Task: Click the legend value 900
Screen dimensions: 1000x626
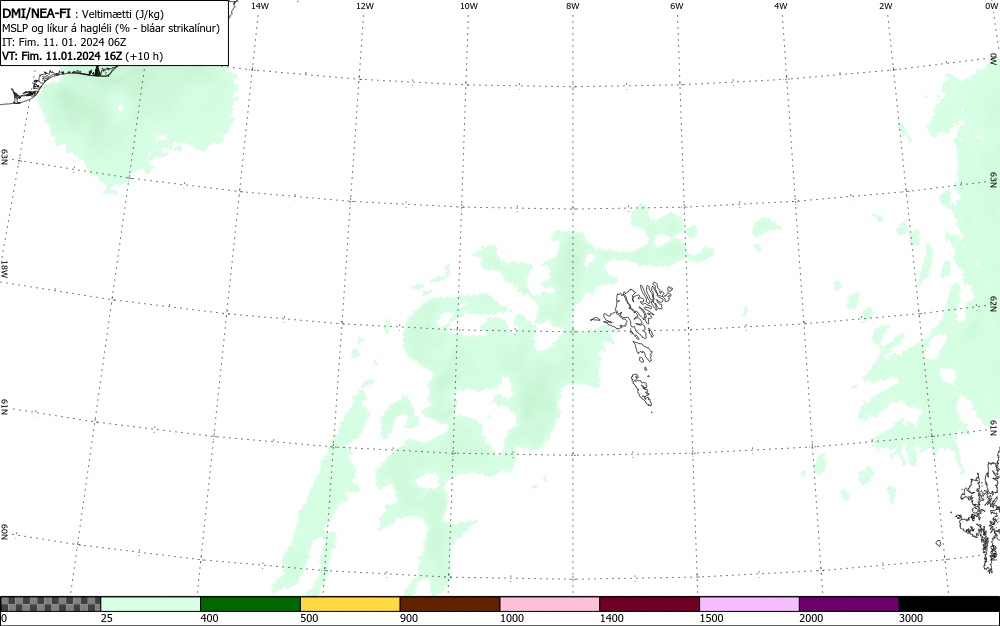Action: pyautogui.click(x=409, y=618)
